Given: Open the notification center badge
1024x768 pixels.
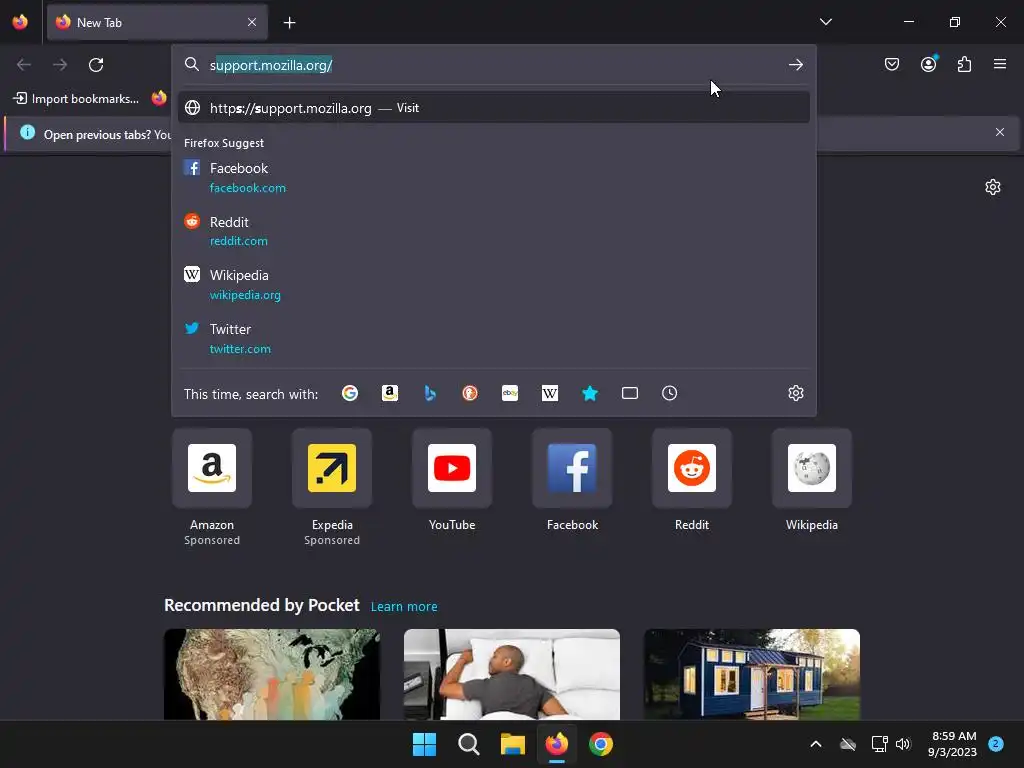Looking at the screenshot, I should point(996,744).
